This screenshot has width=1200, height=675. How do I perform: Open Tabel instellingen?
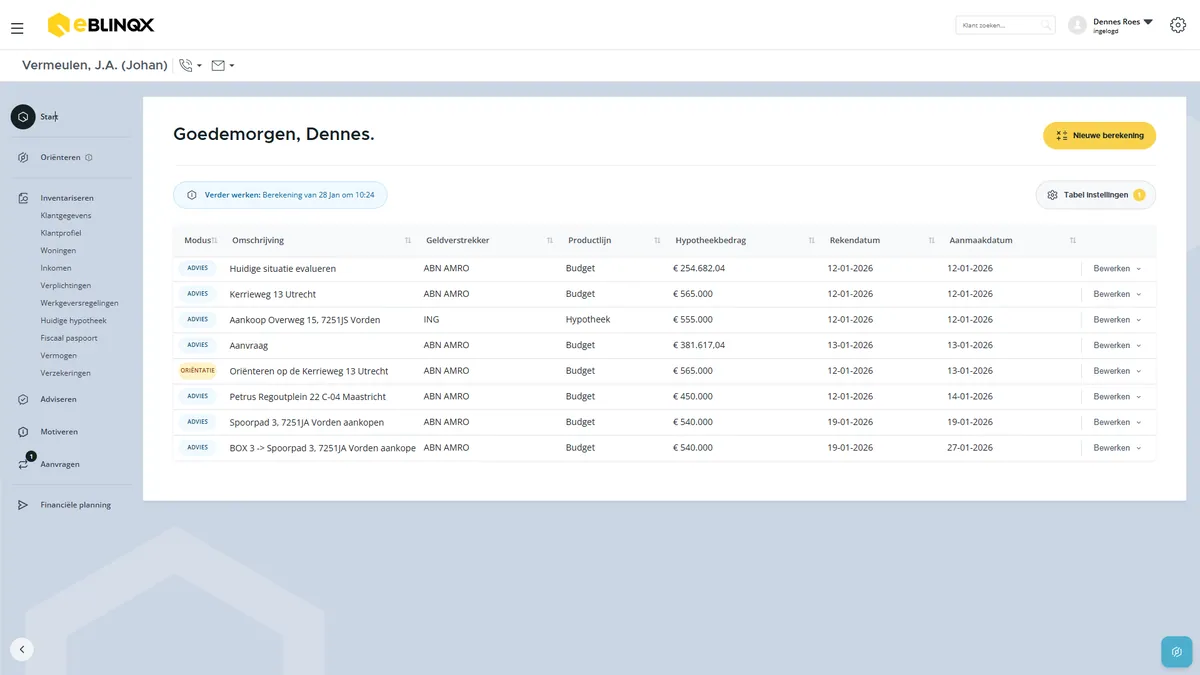(1095, 195)
